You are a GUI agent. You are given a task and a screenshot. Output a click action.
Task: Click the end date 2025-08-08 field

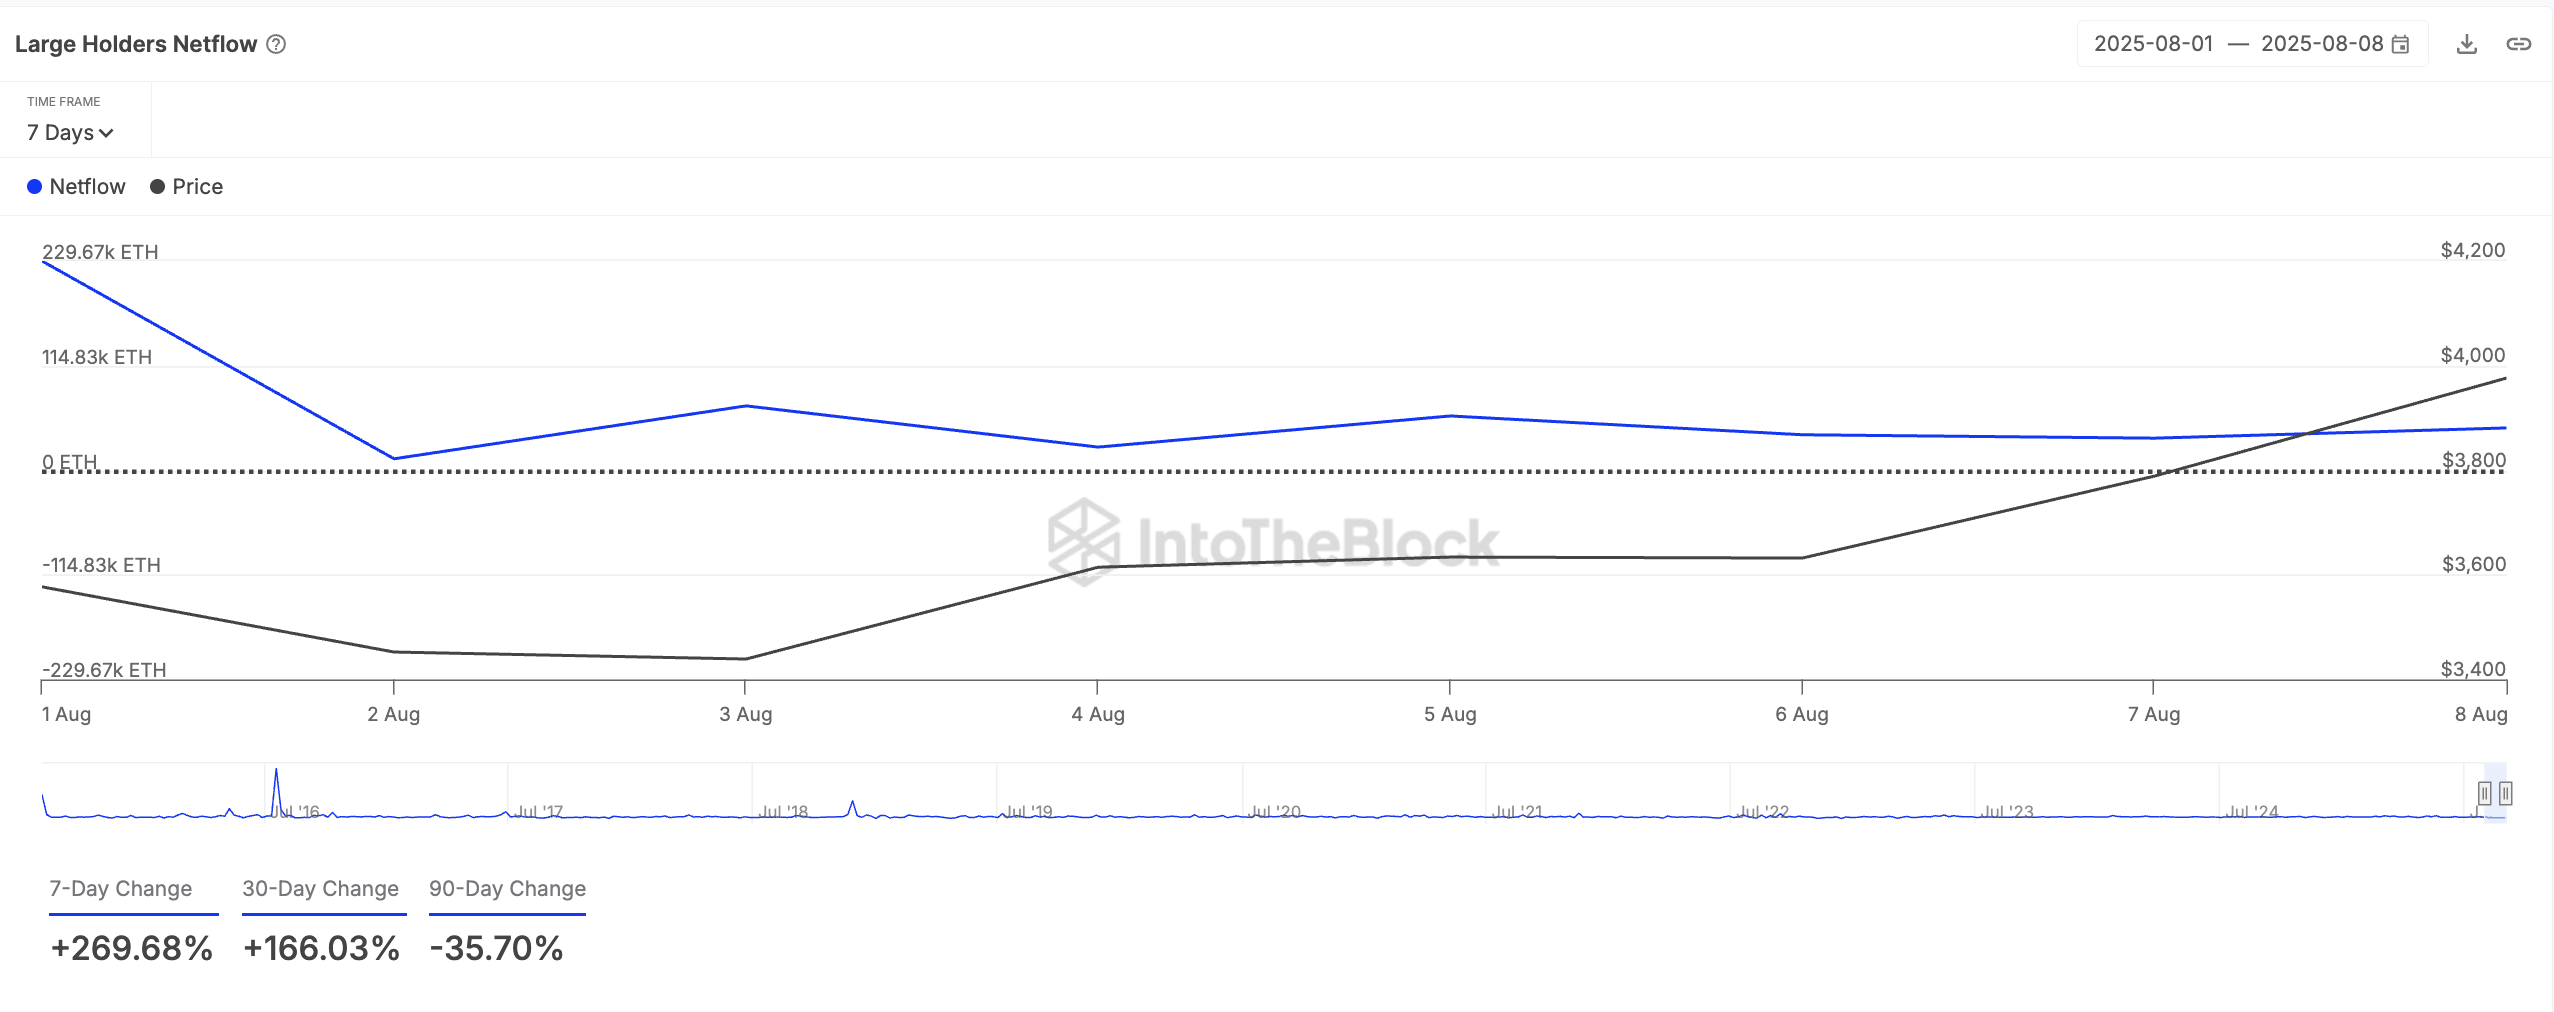click(2322, 44)
